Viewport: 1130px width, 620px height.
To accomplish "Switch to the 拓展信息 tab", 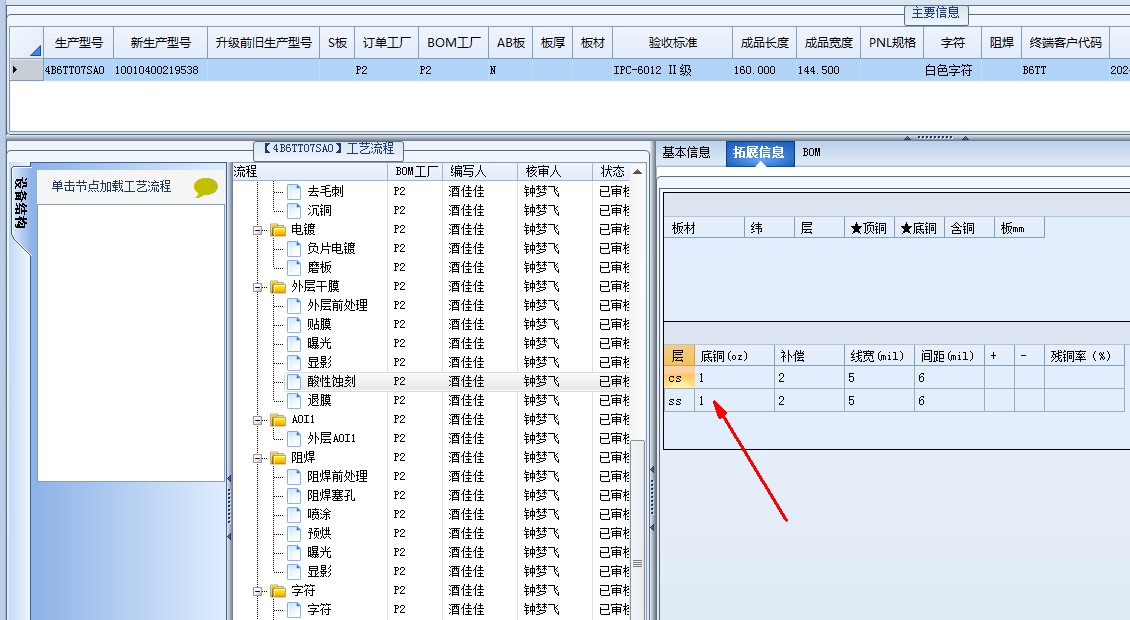I will (x=759, y=153).
